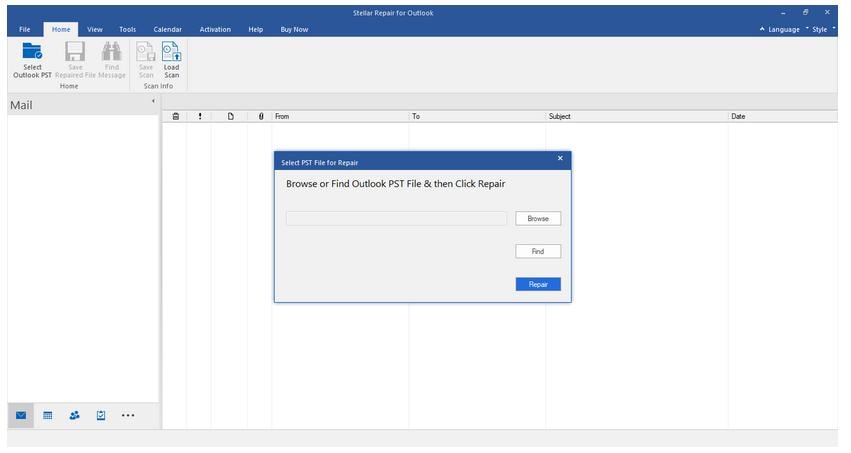Minimize the Stellar Repair window
This screenshot has width=851, height=453.
(783, 12)
